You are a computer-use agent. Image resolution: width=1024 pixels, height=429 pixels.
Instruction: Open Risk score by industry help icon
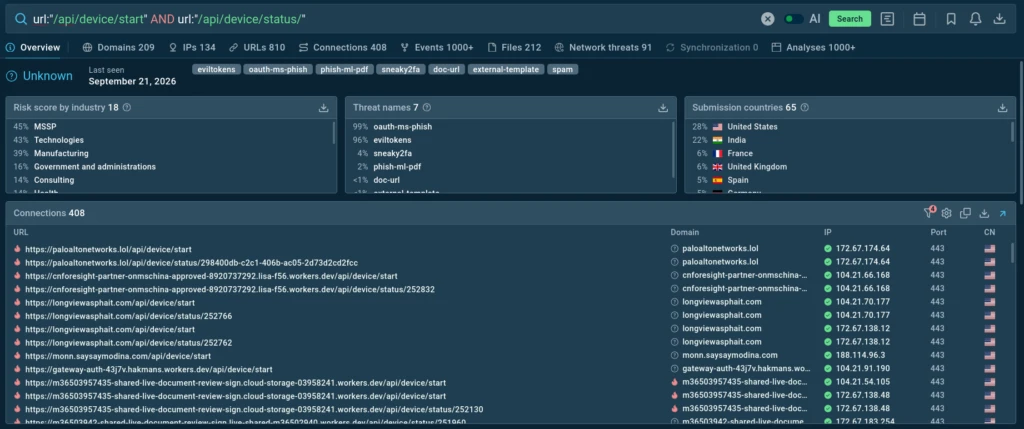click(x=127, y=108)
